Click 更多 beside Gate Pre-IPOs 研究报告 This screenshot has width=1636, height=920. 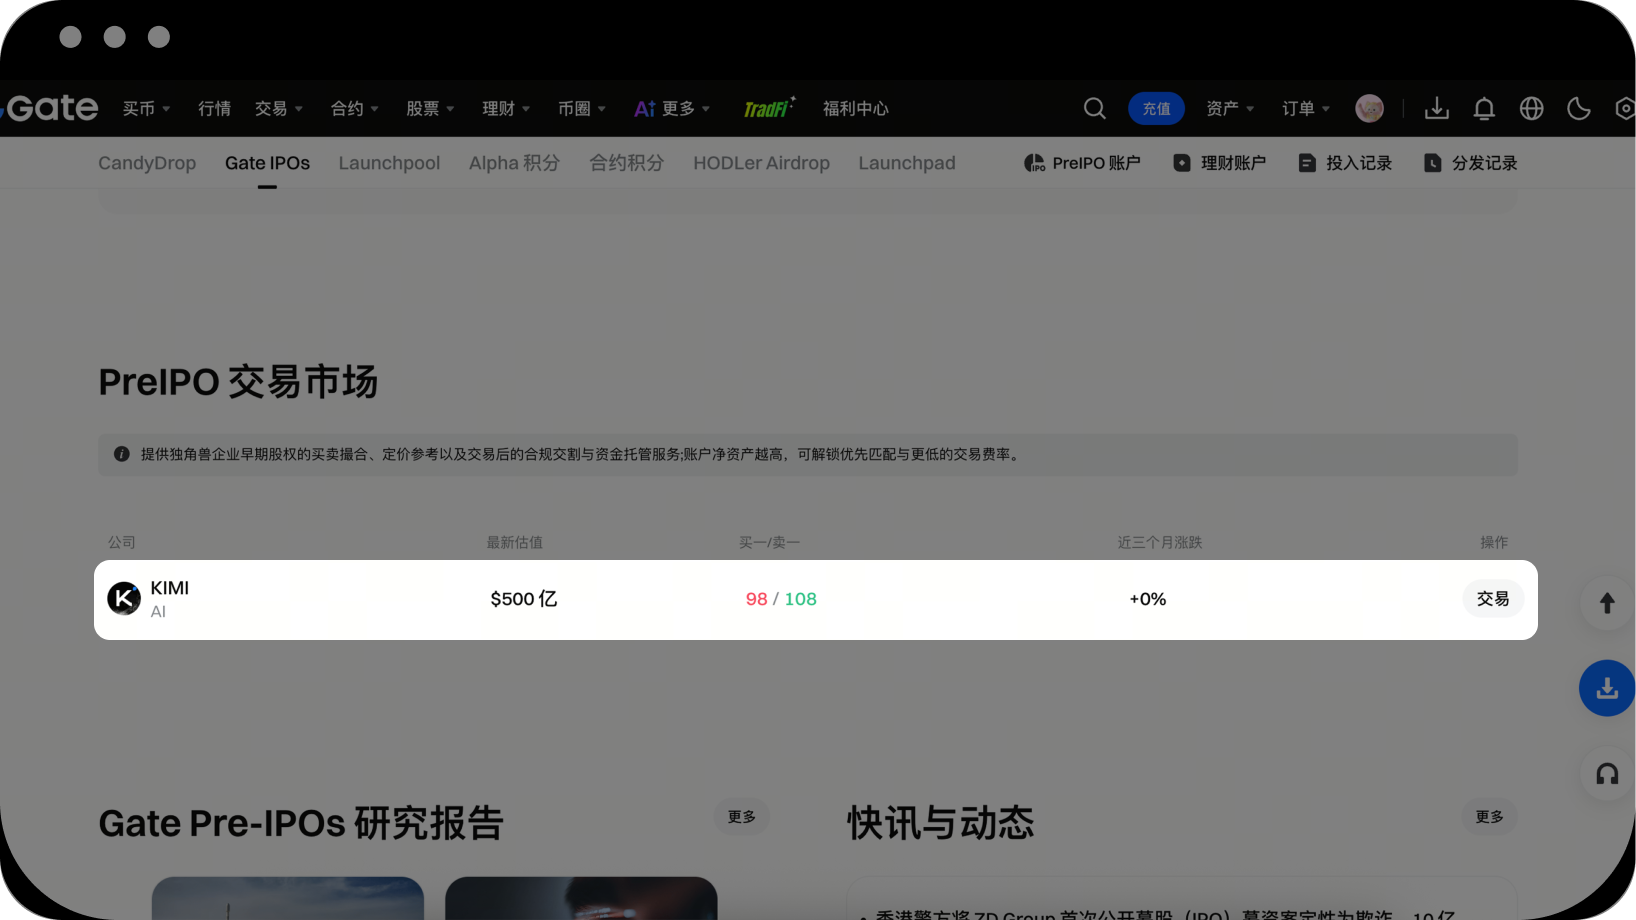(742, 817)
